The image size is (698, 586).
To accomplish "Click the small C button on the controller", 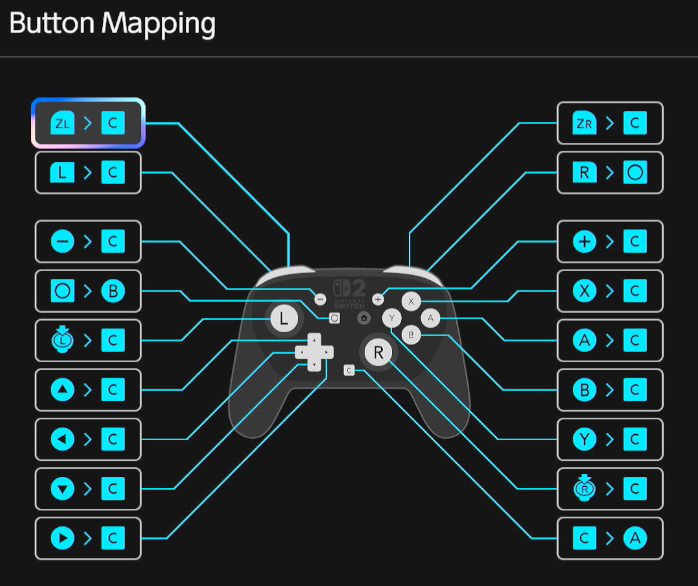I will 349,370.
